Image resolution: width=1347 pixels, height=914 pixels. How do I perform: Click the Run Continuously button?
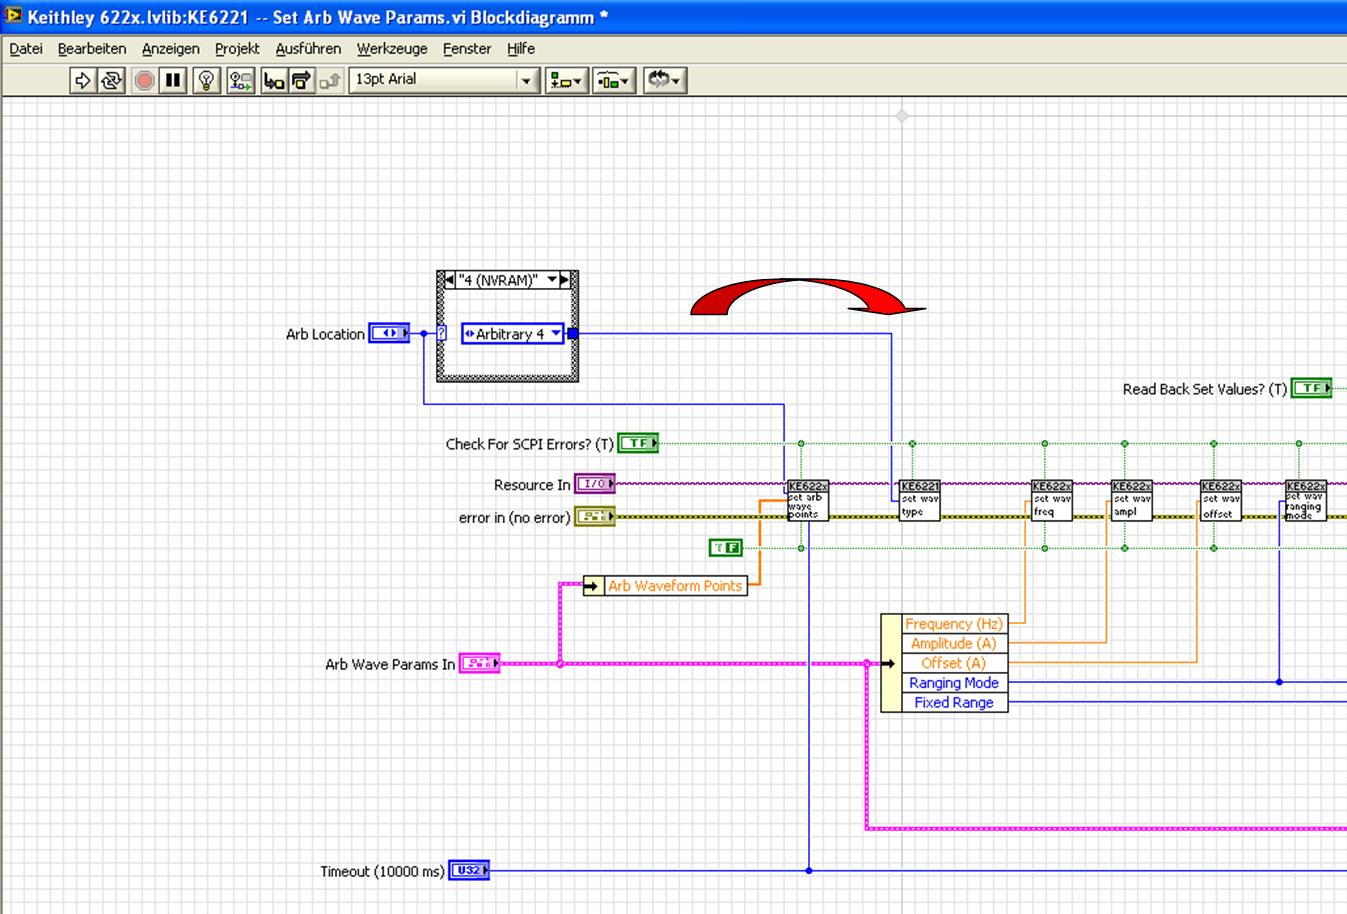111,80
